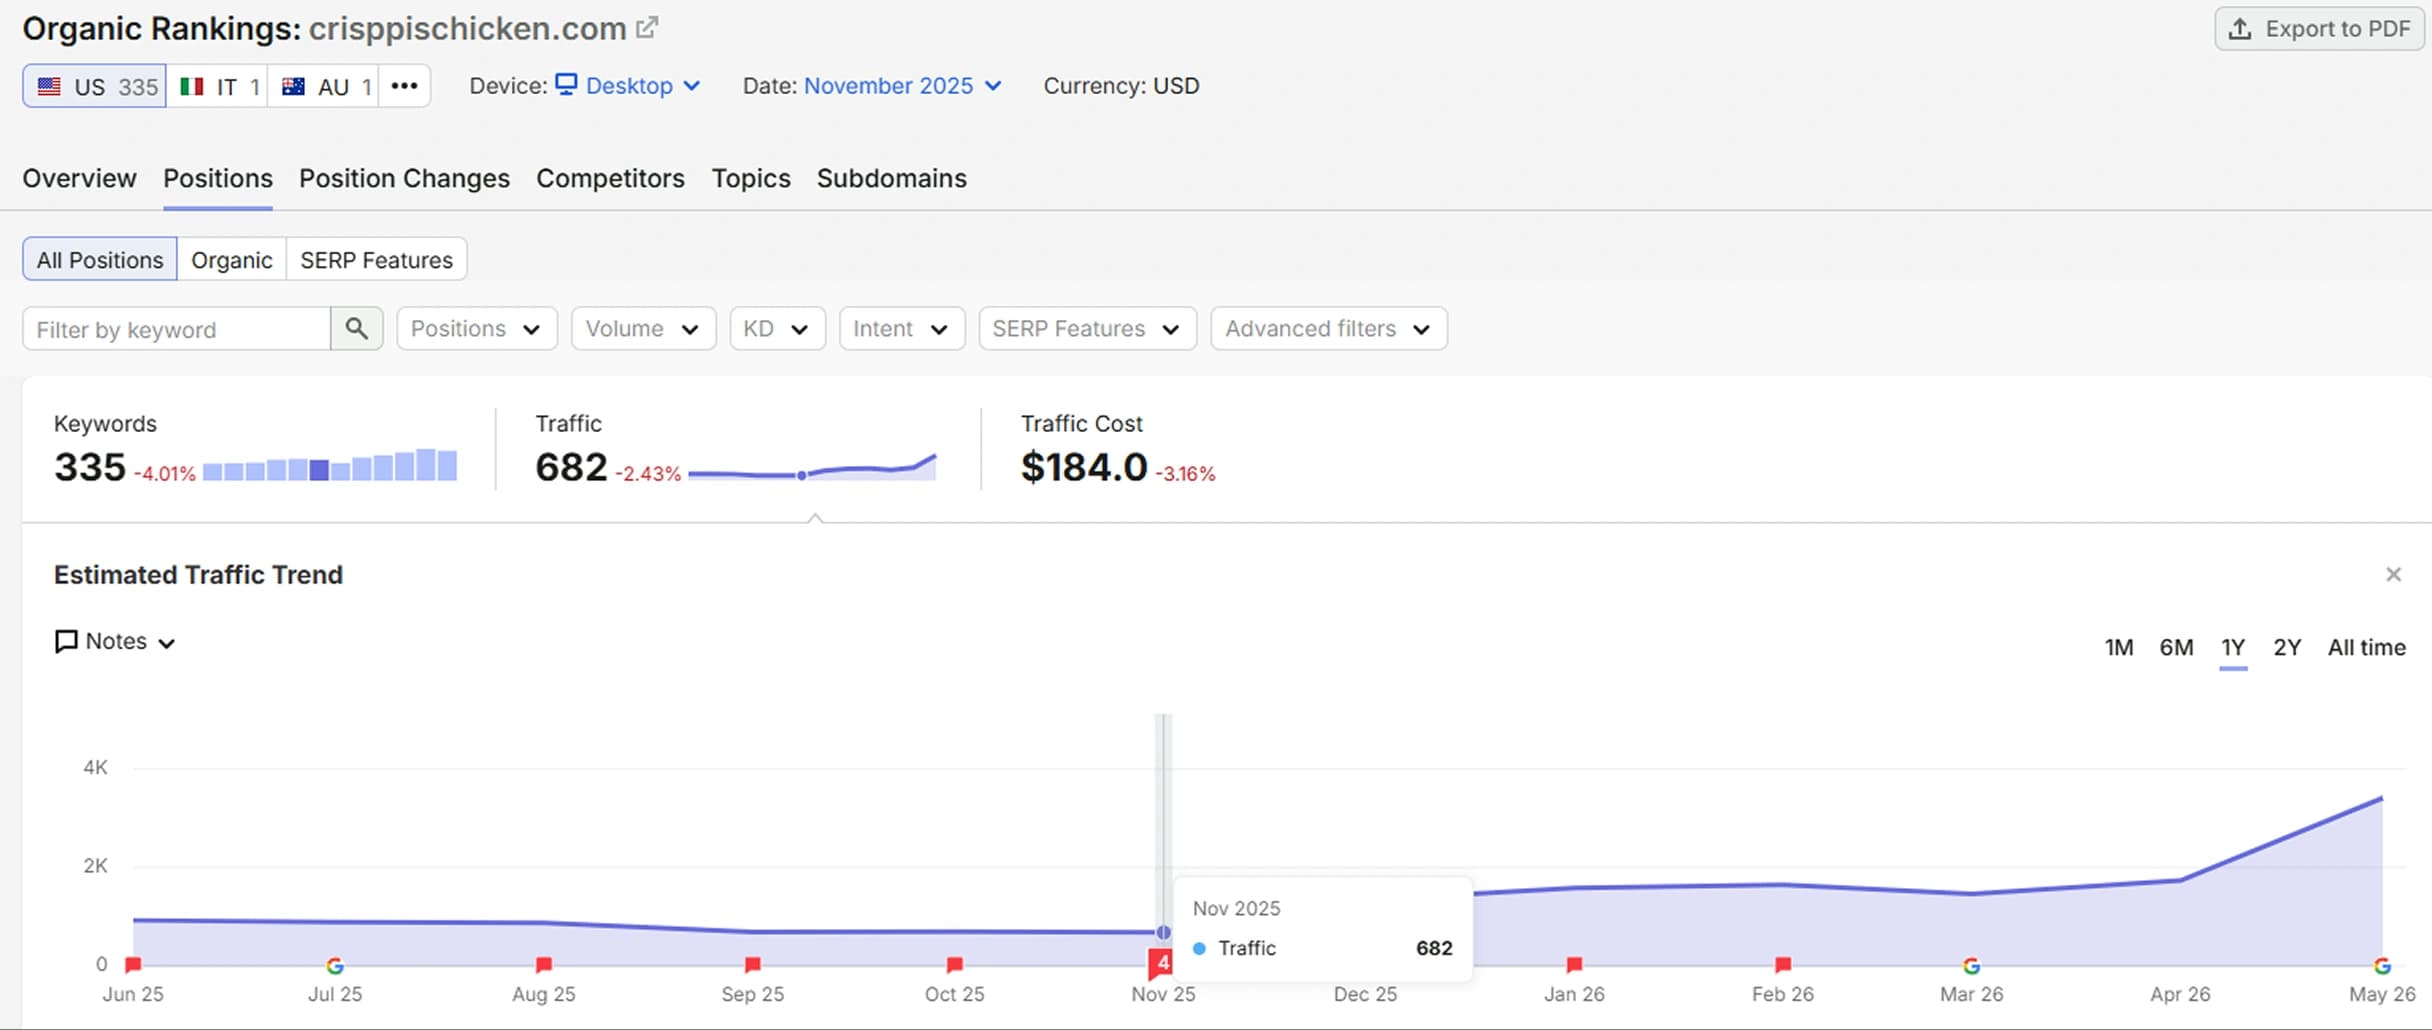Screen dimensions: 2432x1030
Task: Switch chart range to 2Y
Action: click(2287, 648)
